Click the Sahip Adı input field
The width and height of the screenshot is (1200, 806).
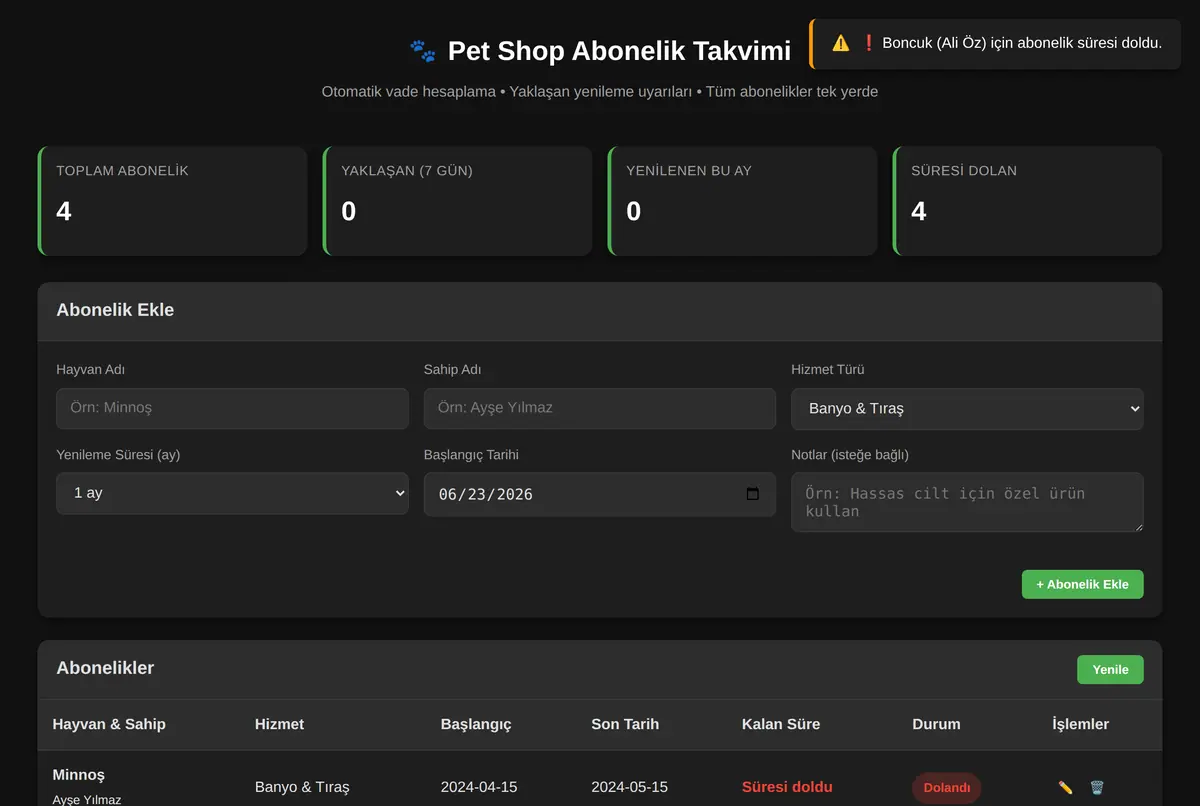600,409
